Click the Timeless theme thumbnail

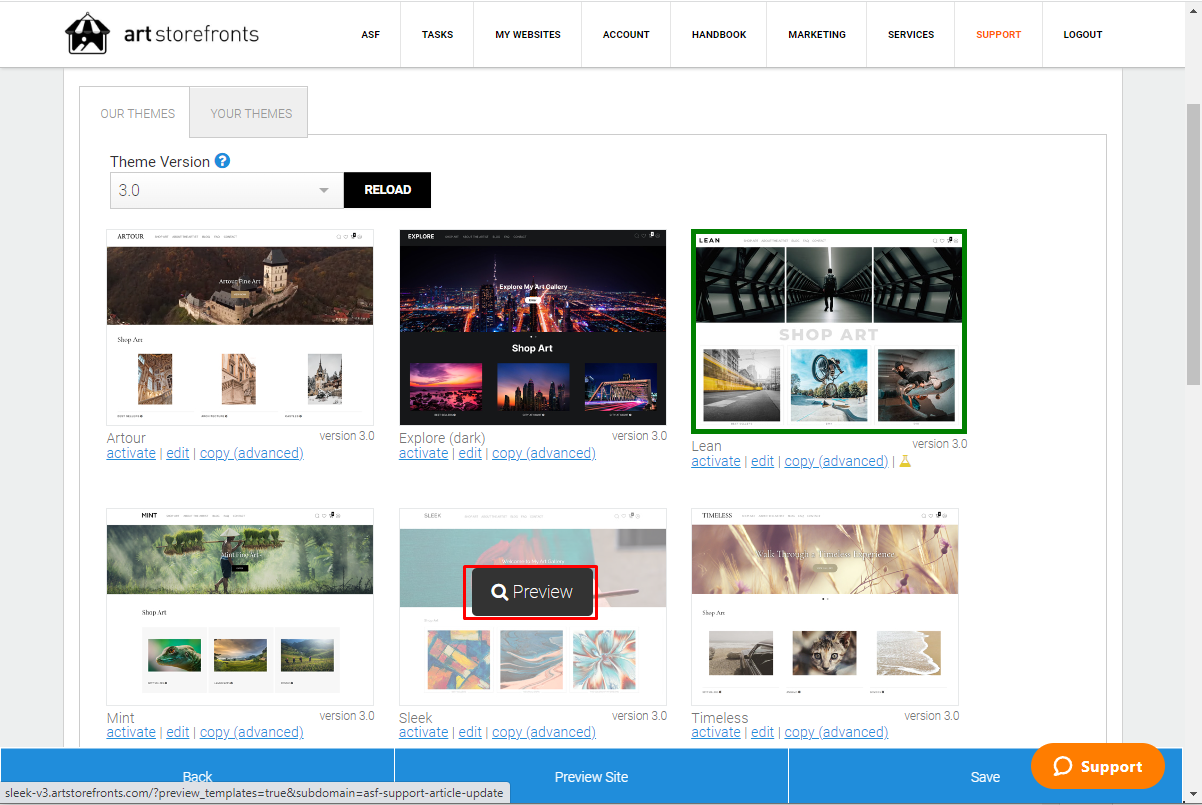coord(825,607)
